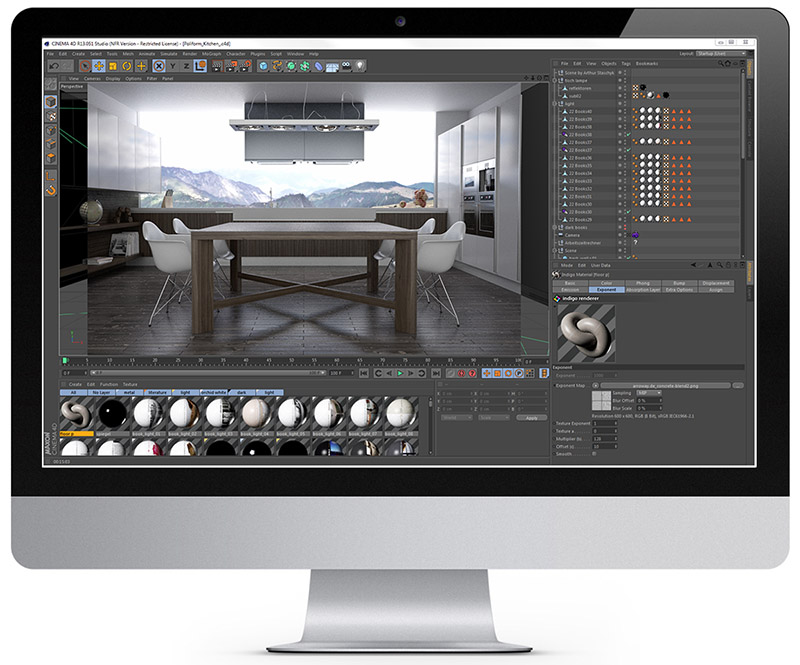Select the Live Selection arrow tool
Image resolution: width=800 pixels, height=665 pixels.
[85, 66]
